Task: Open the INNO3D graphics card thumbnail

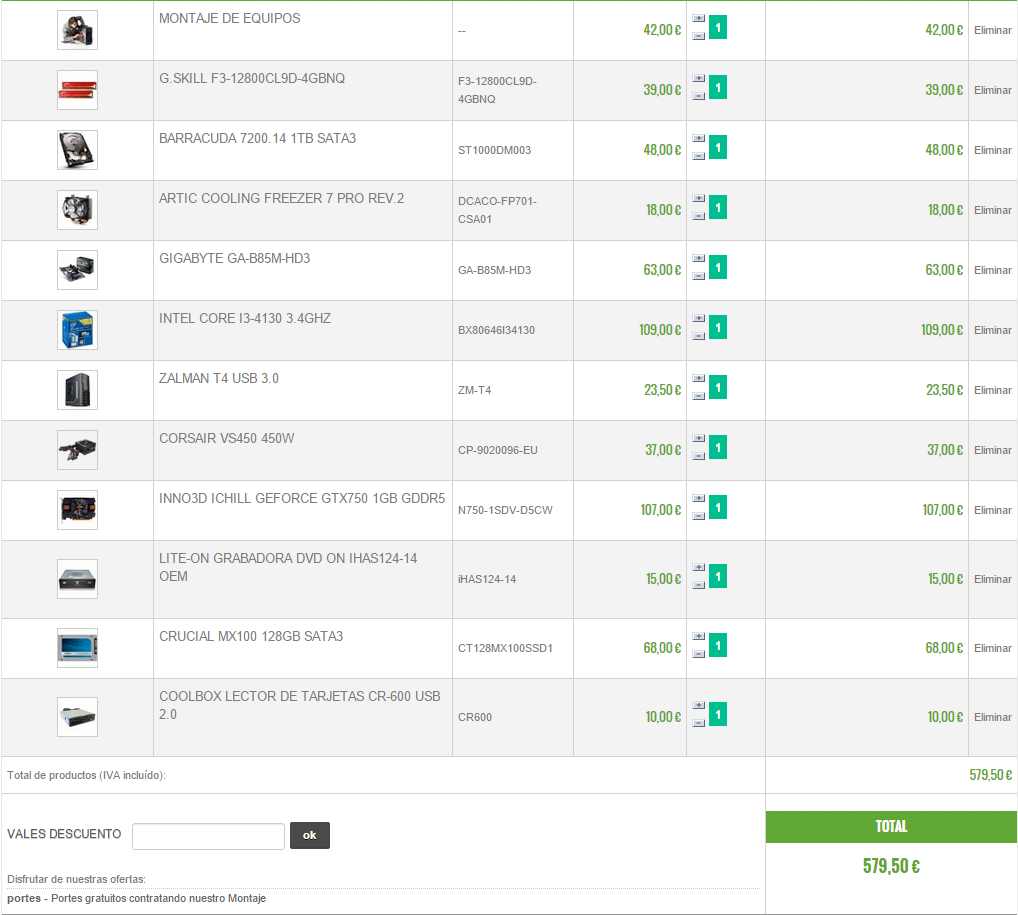Action: pyautogui.click(x=77, y=510)
